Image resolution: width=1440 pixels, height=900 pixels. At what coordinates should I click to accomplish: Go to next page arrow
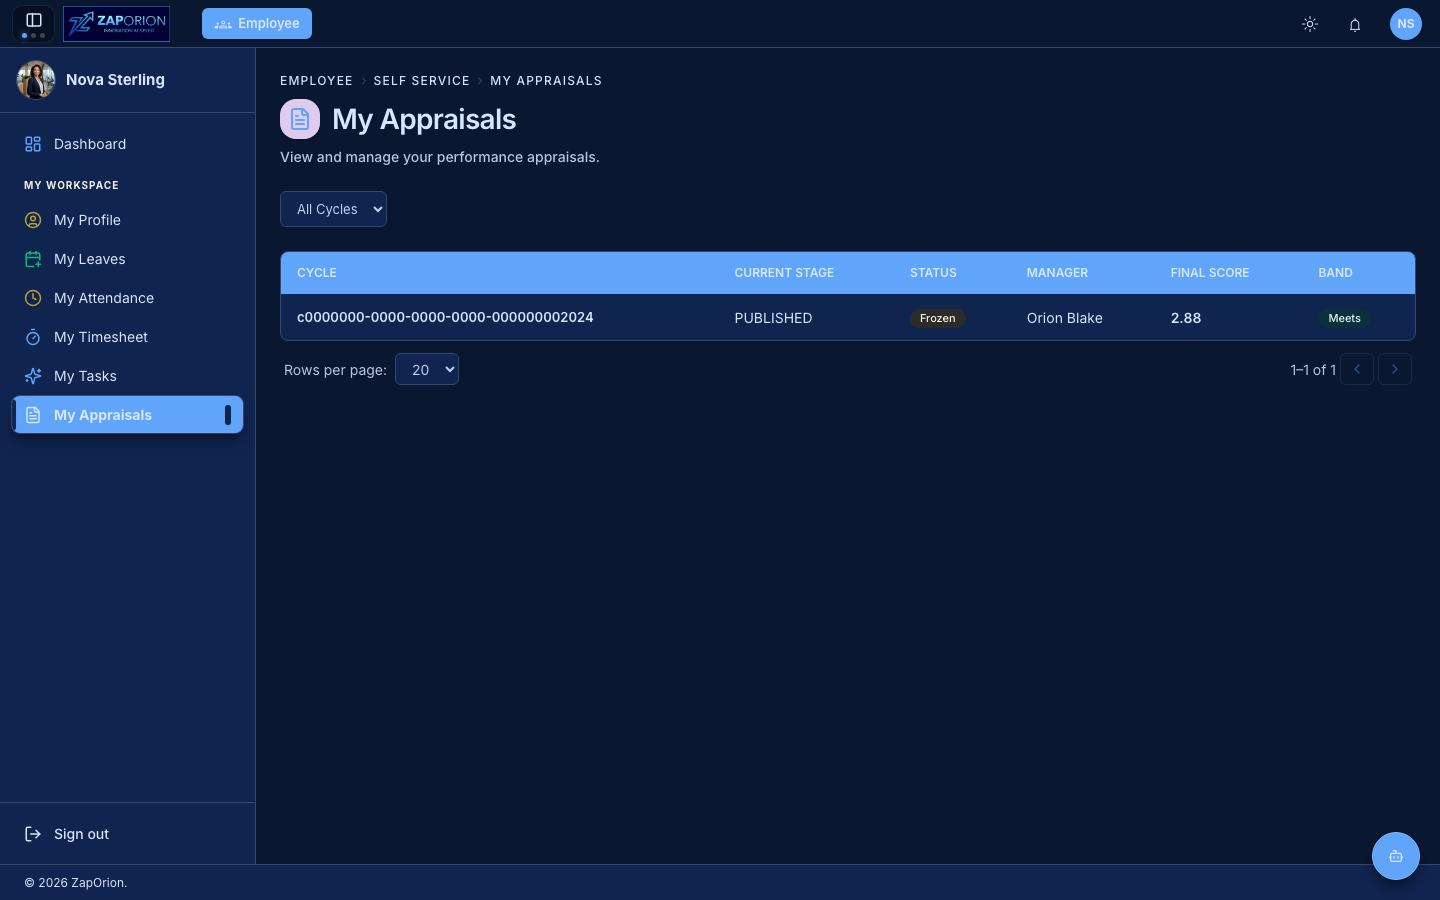(x=1395, y=369)
